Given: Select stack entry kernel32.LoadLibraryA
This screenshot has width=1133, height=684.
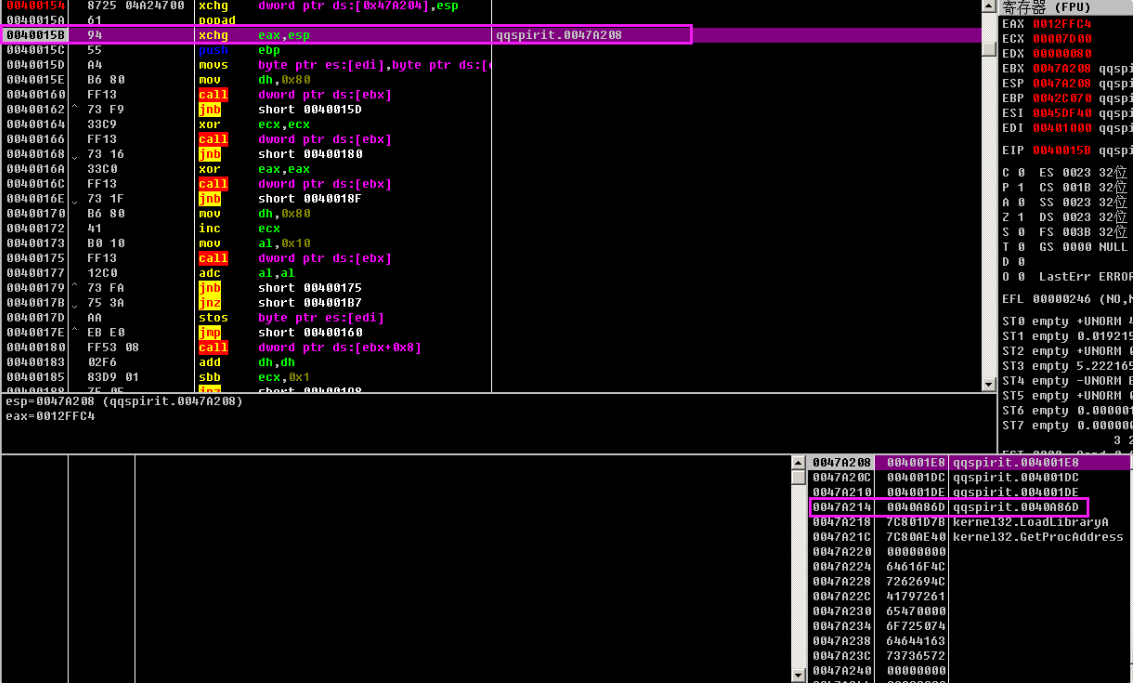Looking at the screenshot, I should [1030, 522].
